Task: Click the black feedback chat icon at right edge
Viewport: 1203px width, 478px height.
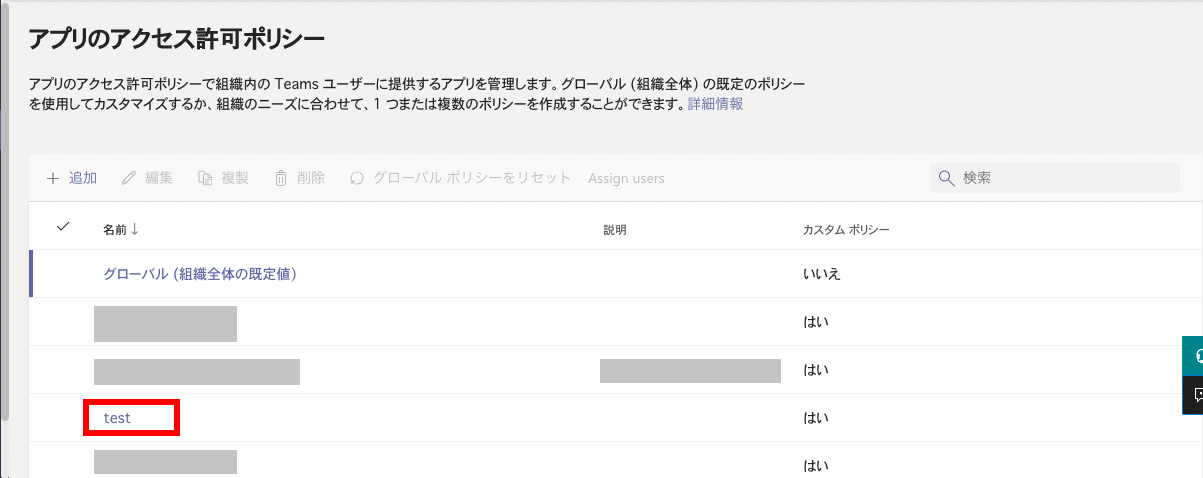Action: tap(1193, 395)
